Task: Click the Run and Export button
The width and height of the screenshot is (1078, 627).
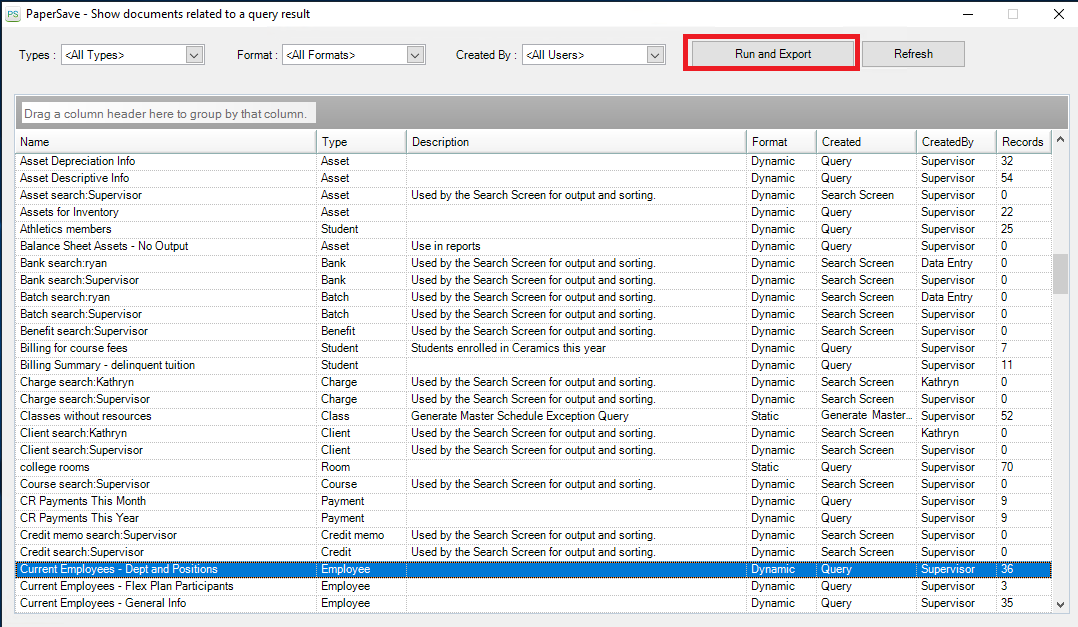Action: (x=772, y=54)
